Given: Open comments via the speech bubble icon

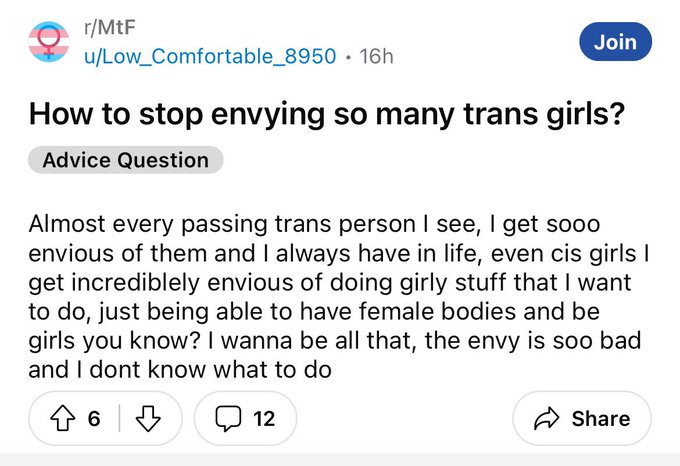Looking at the screenshot, I should pos(228,418).
